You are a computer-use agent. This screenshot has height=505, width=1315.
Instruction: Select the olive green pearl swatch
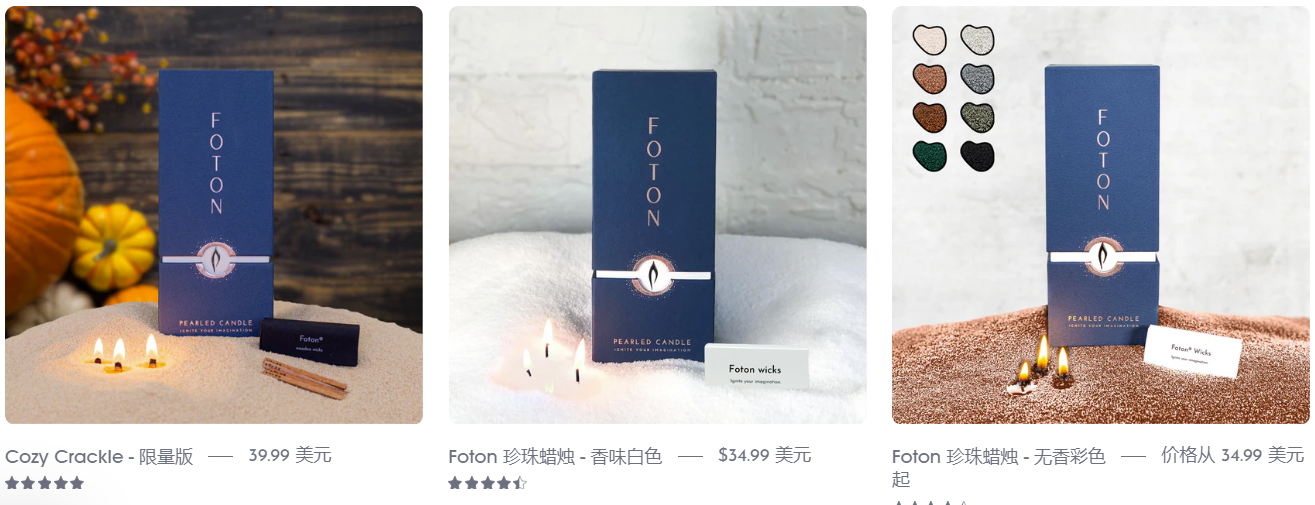pyautogui.click(x=977, y=117)
